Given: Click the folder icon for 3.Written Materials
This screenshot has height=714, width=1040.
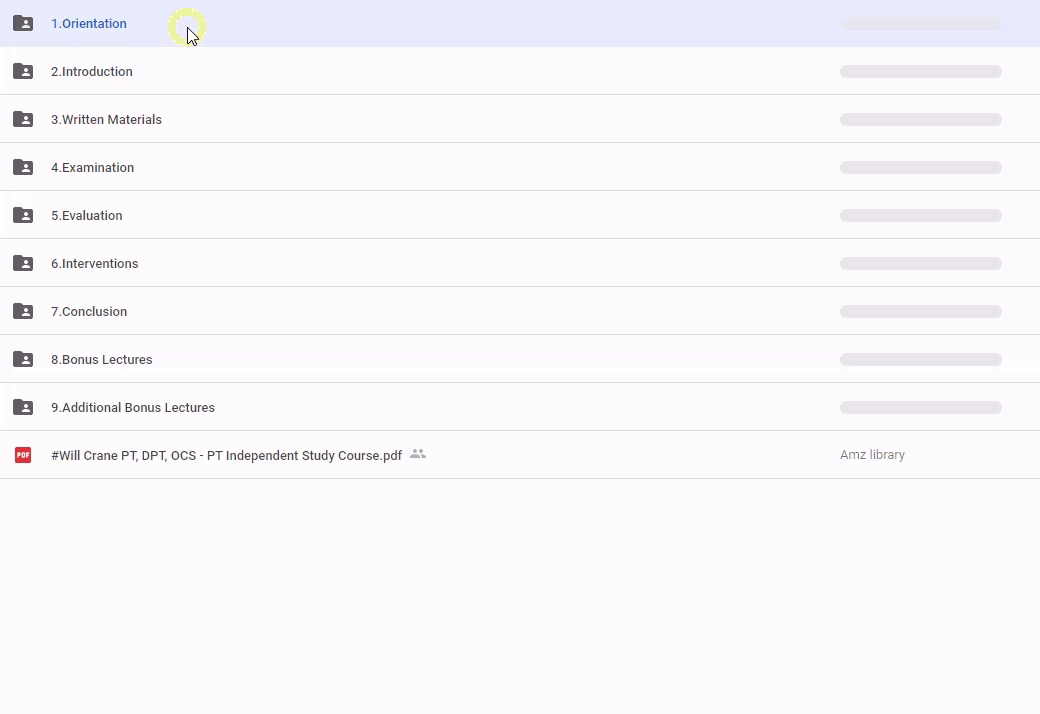Looking at the screenshot, I should tap(23, 119).
